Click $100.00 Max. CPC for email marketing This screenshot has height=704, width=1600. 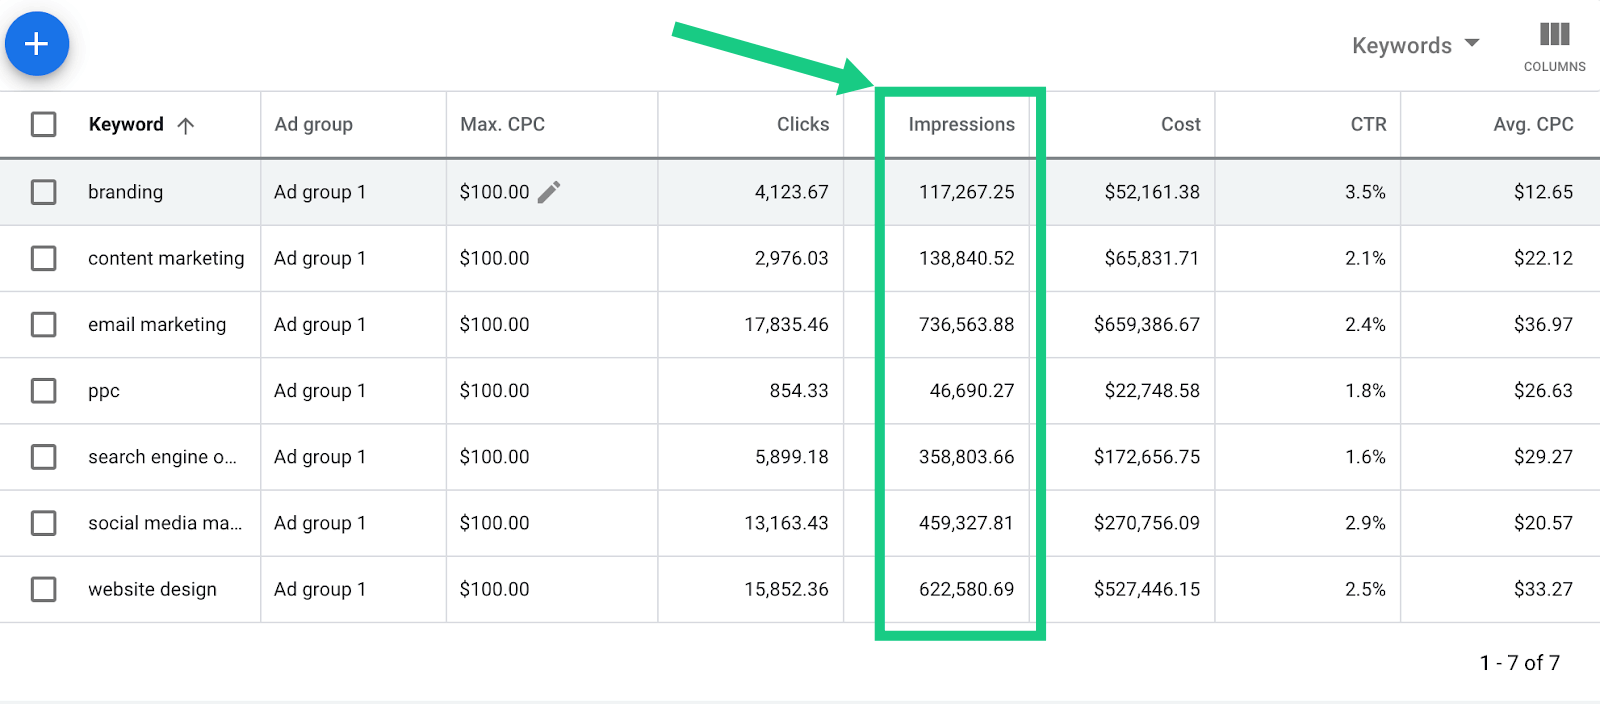coord(494,324)
